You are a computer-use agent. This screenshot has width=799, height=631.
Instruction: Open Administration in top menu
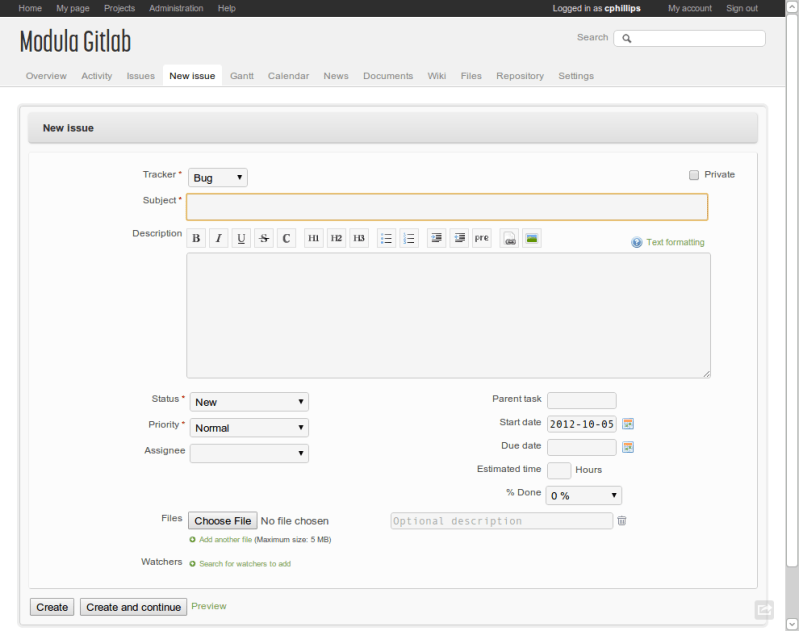point(176,8)
